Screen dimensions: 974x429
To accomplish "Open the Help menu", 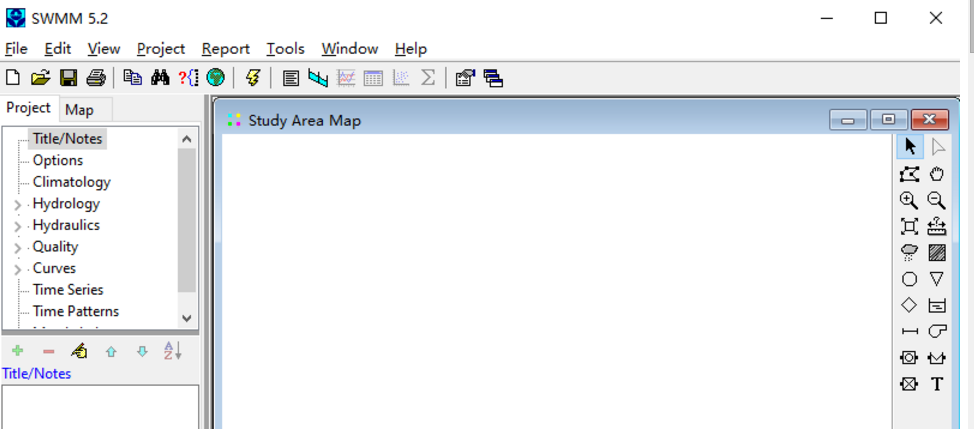I will click(411, 48).
